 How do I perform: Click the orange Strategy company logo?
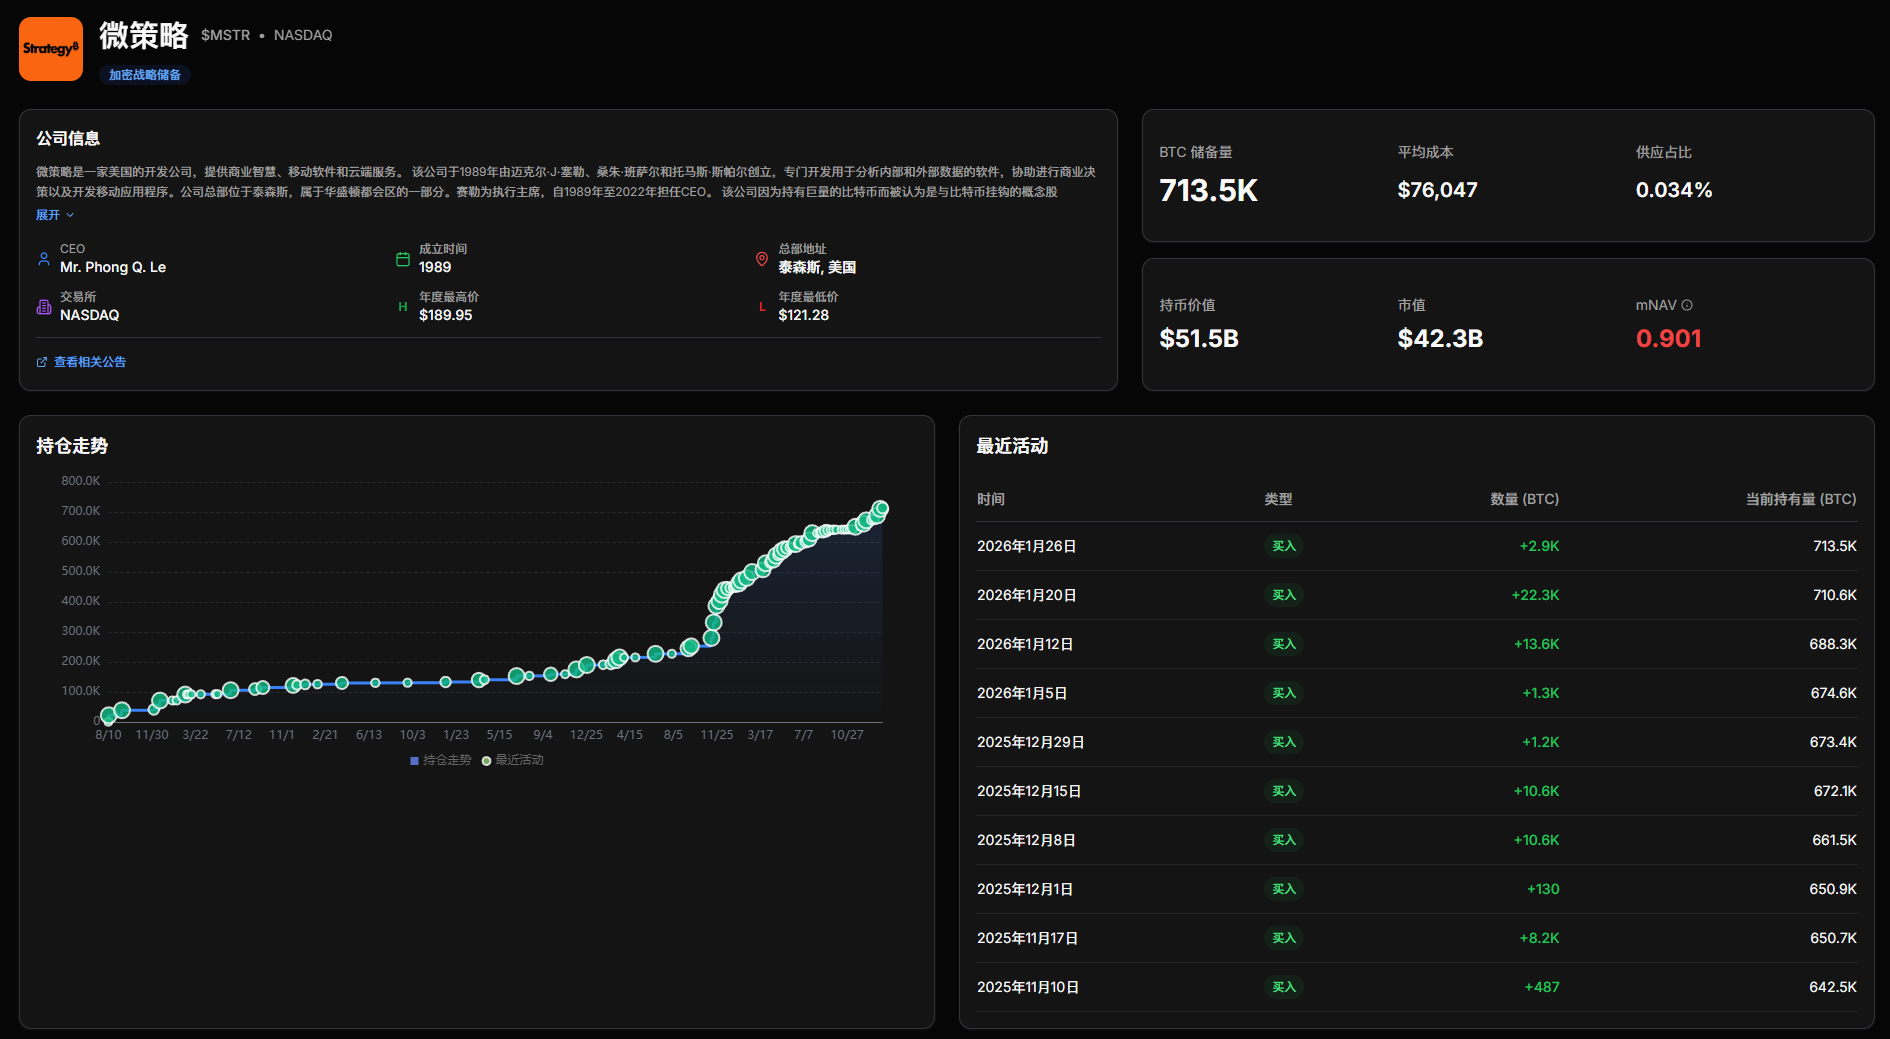(x=51, y=49)
